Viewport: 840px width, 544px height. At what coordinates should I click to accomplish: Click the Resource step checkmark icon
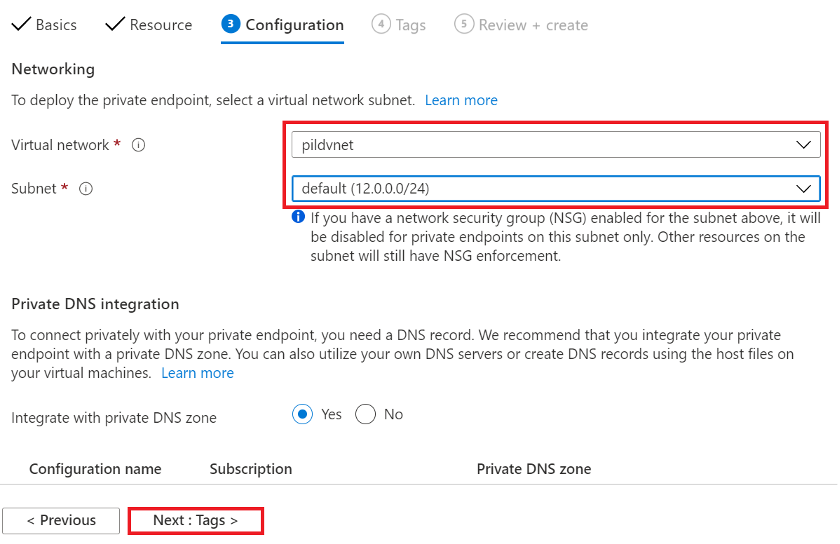(x=115, y=24)
